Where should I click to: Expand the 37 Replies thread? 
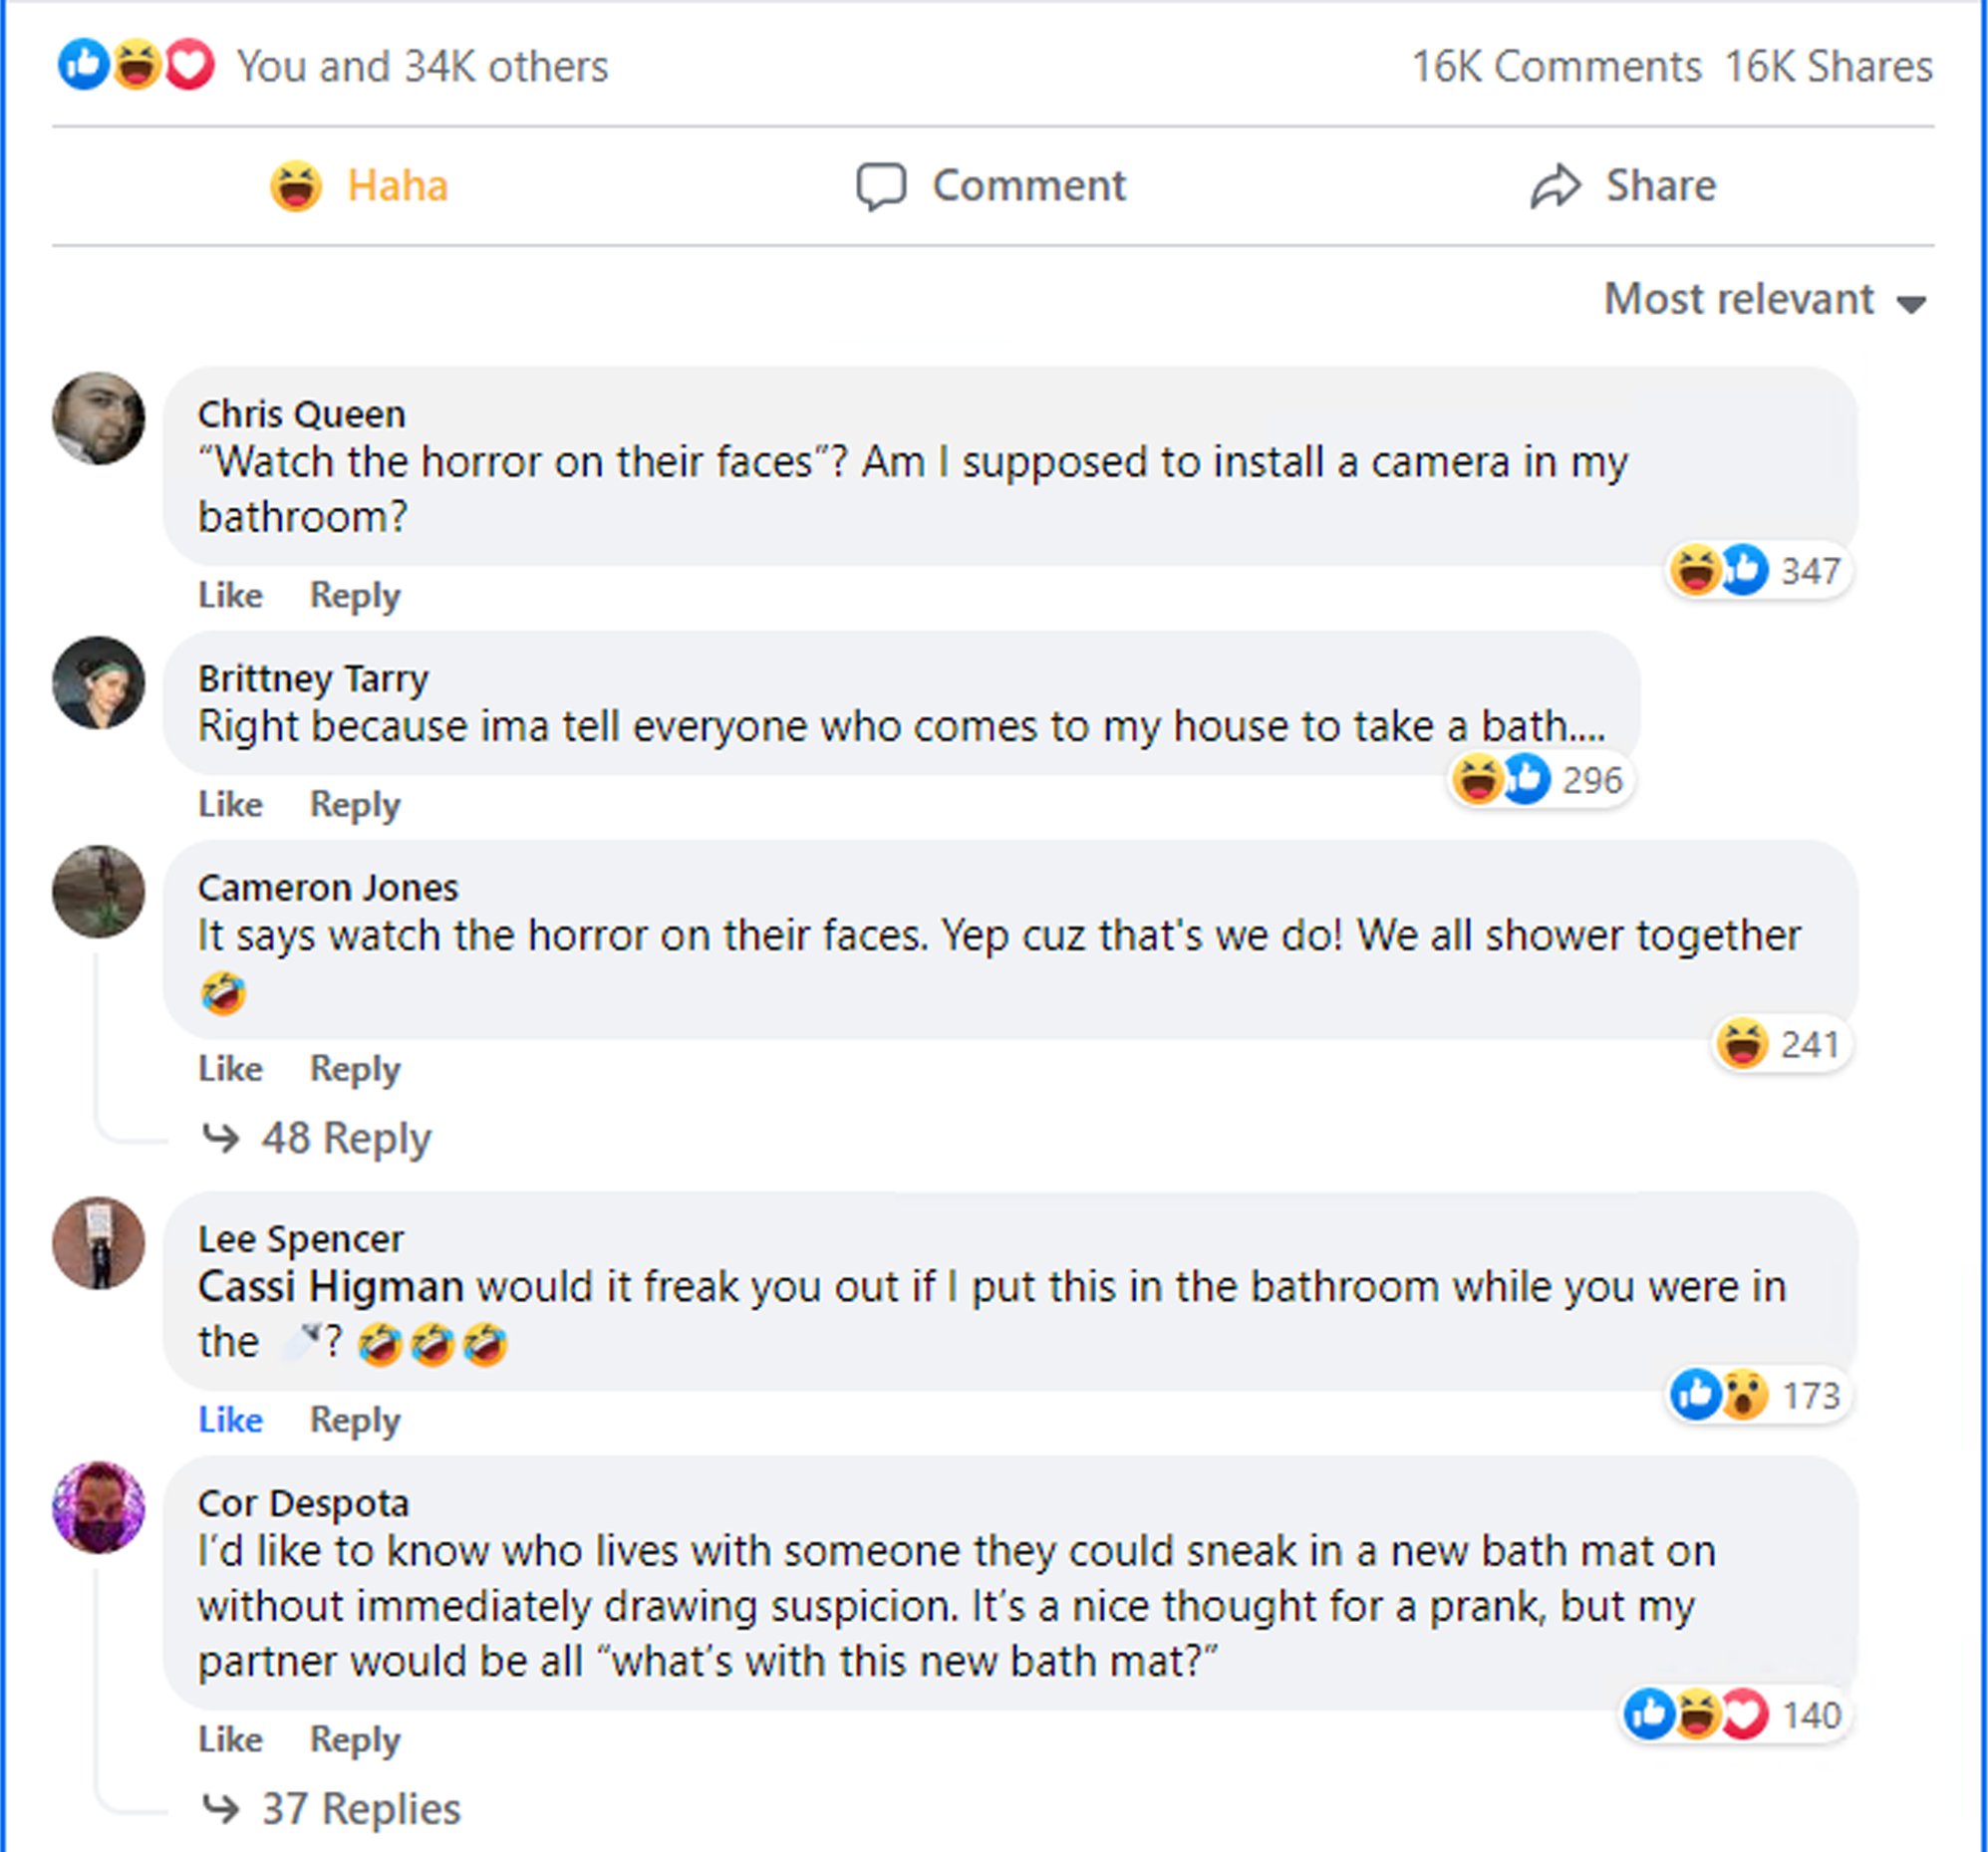tap(359, 1808)
